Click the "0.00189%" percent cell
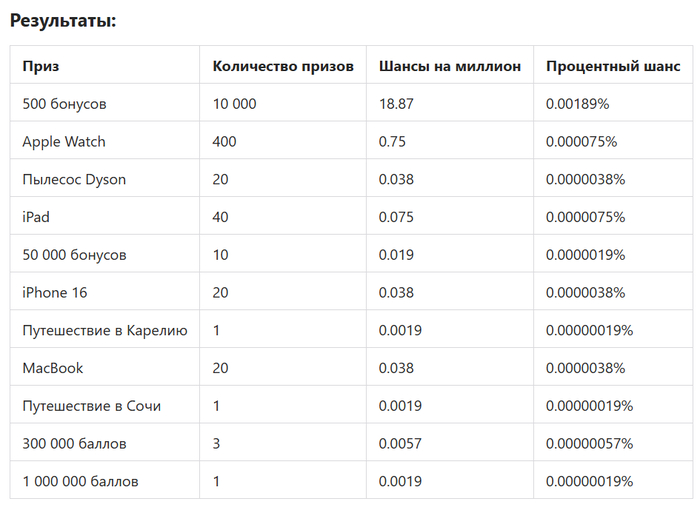 [578, 104]
